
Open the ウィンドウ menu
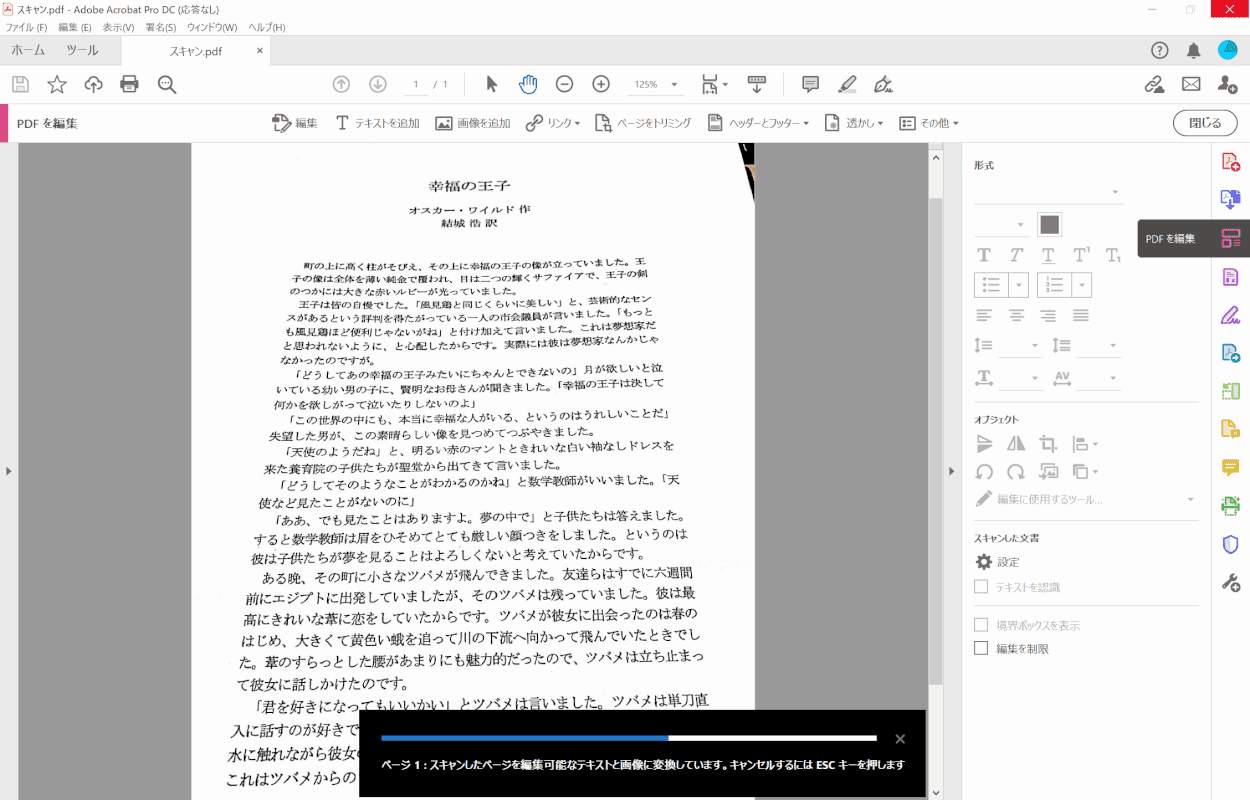pyautogui.click(x=212, y=27)
